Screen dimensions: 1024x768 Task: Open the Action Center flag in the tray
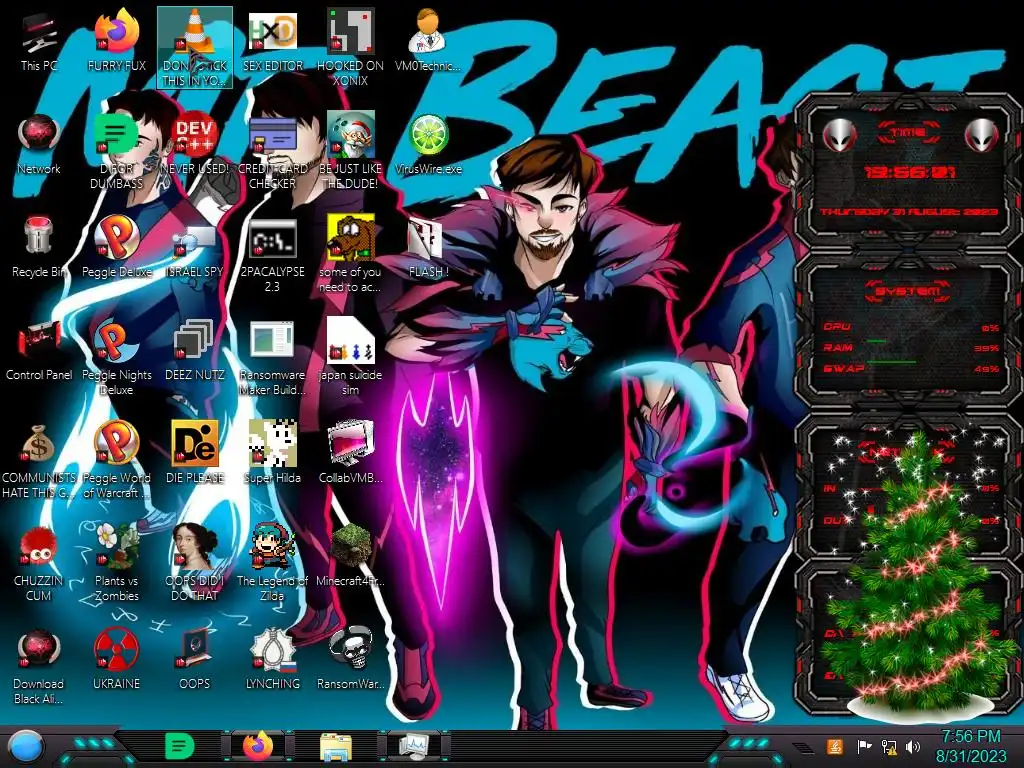(x=865, y=746)
